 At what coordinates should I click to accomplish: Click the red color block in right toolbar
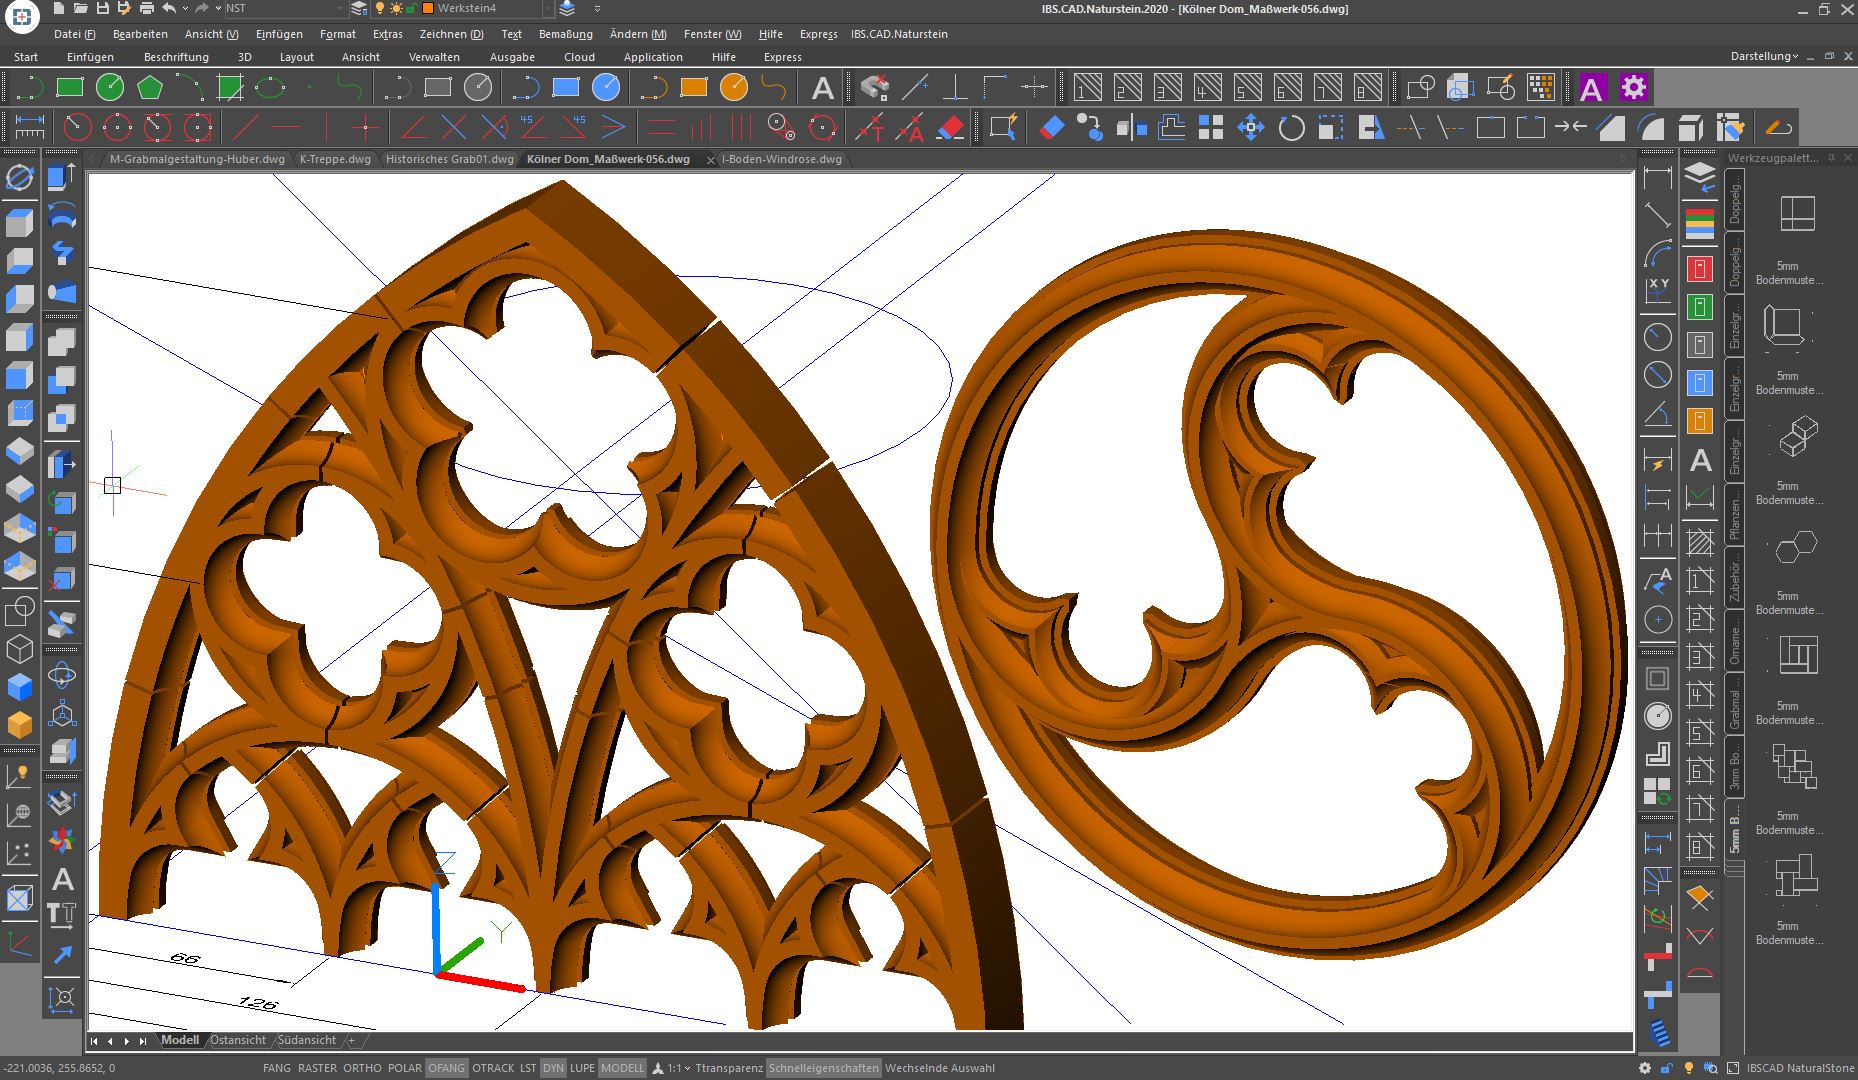pos(1699,269)
